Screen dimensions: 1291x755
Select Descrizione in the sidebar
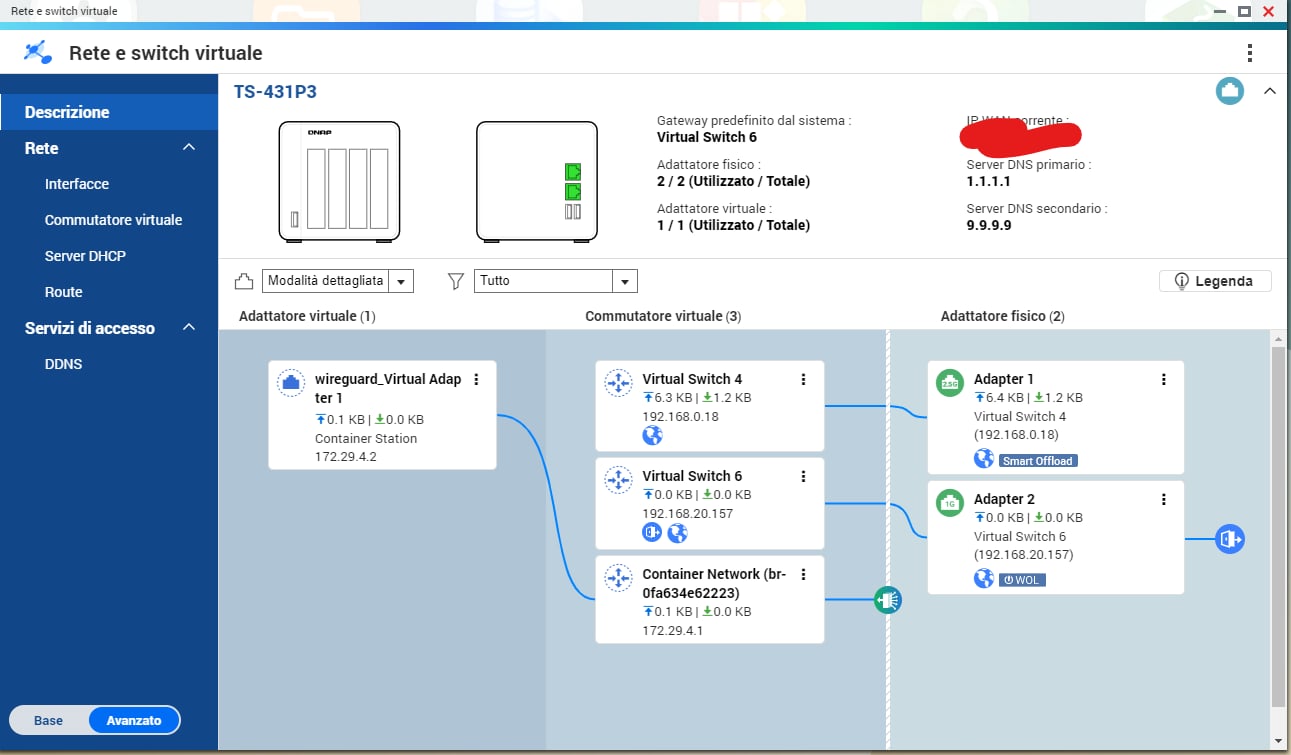pos(109,112)
